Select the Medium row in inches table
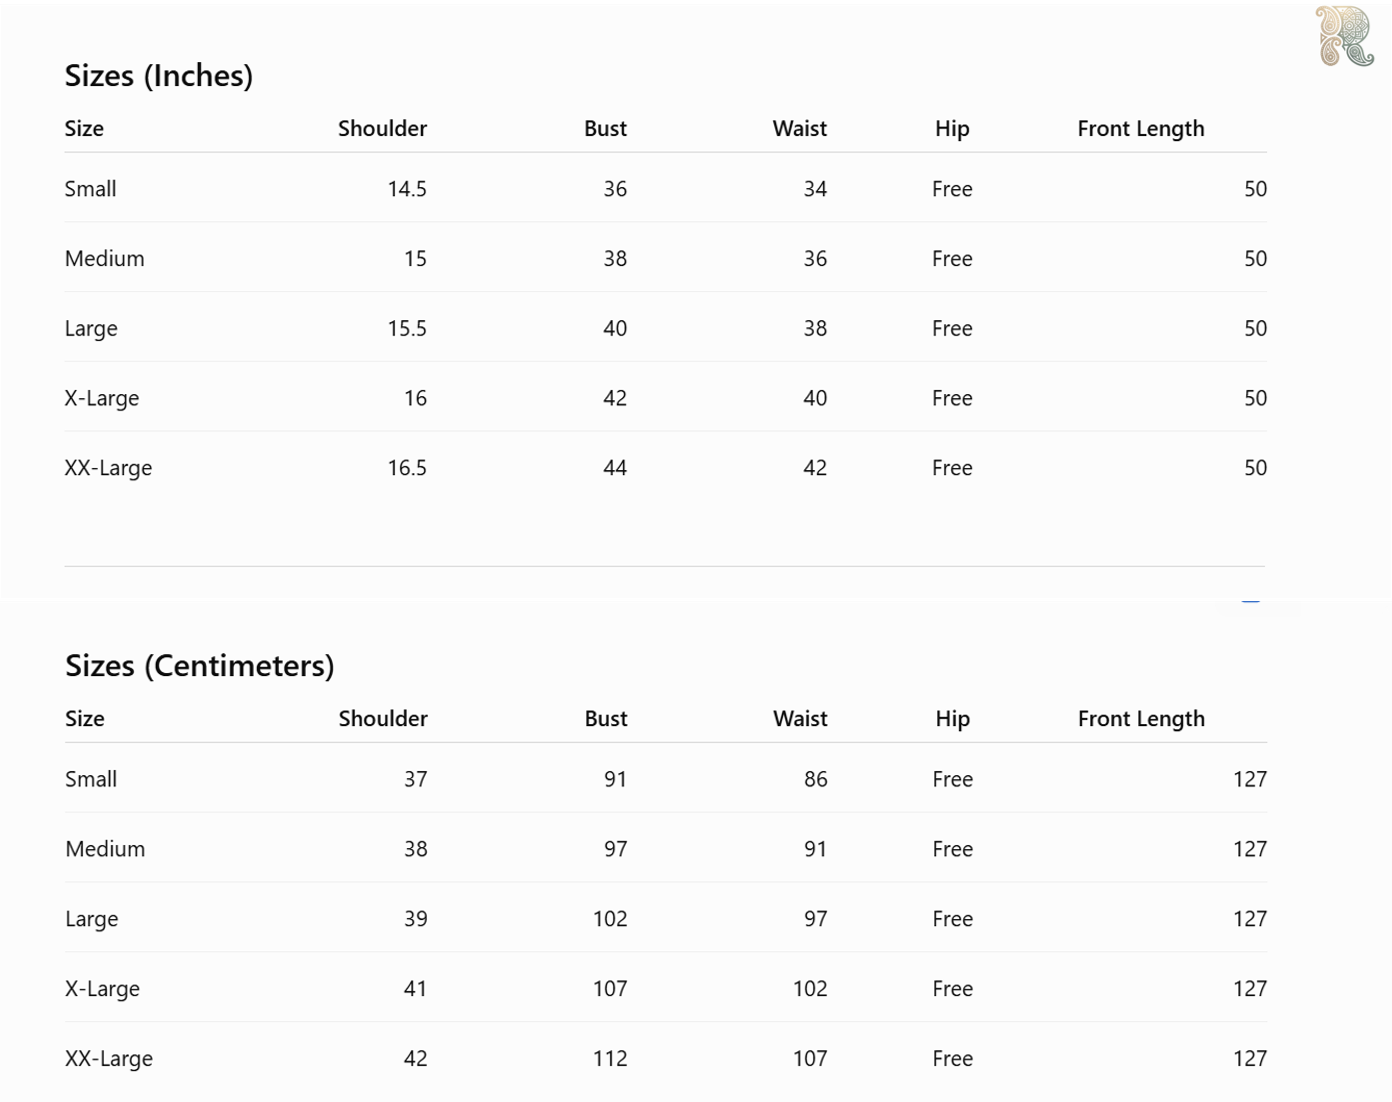Viewport: 1392px width, 1102px height. 666,259
